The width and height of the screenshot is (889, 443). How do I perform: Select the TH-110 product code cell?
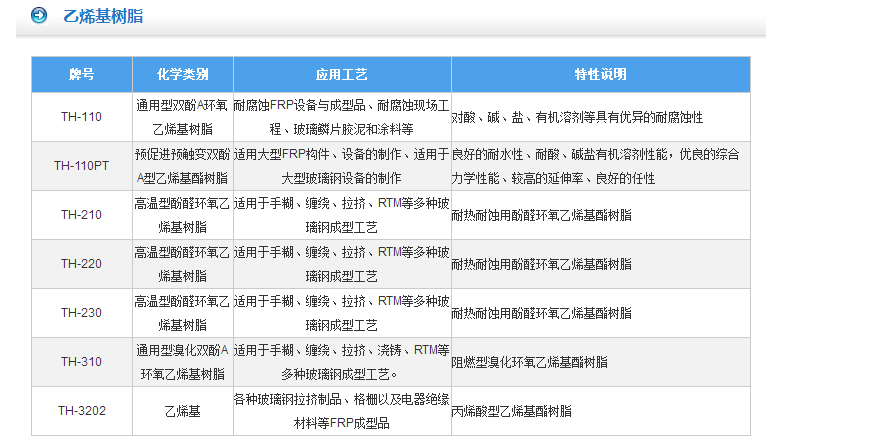(81, 117)
